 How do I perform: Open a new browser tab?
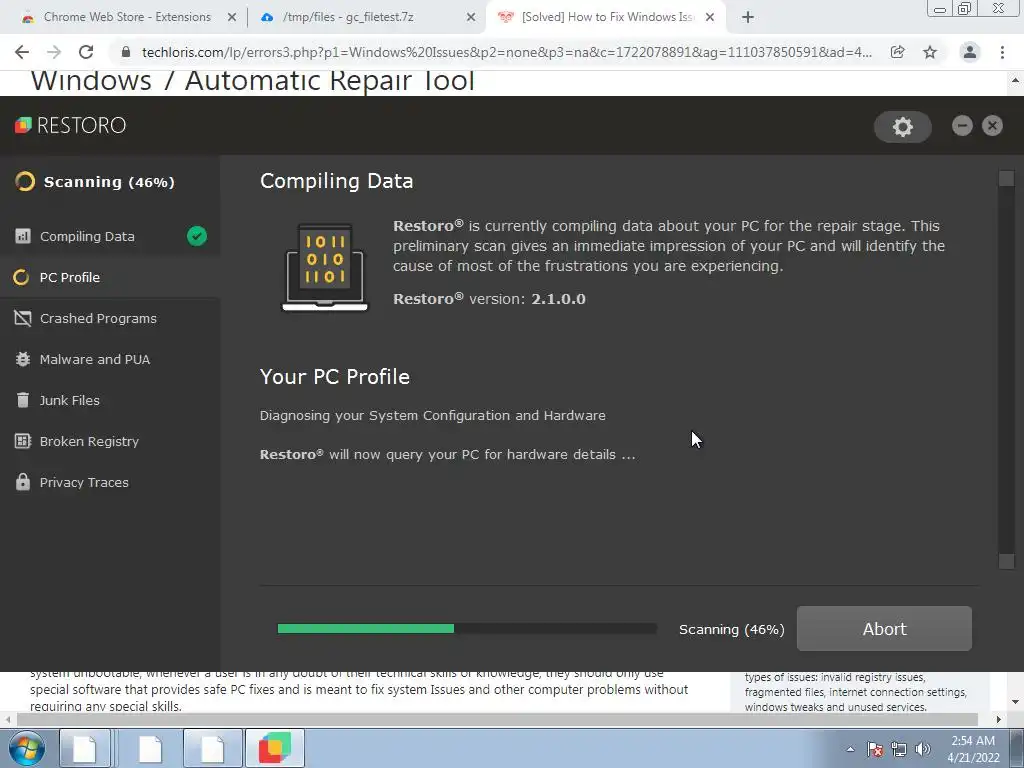748,18
